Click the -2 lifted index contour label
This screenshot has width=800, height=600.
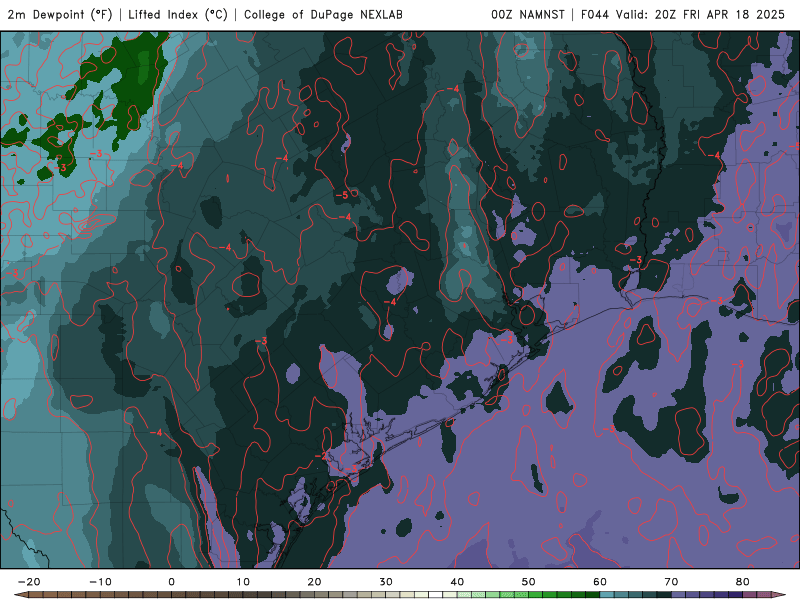pos(320,456)
